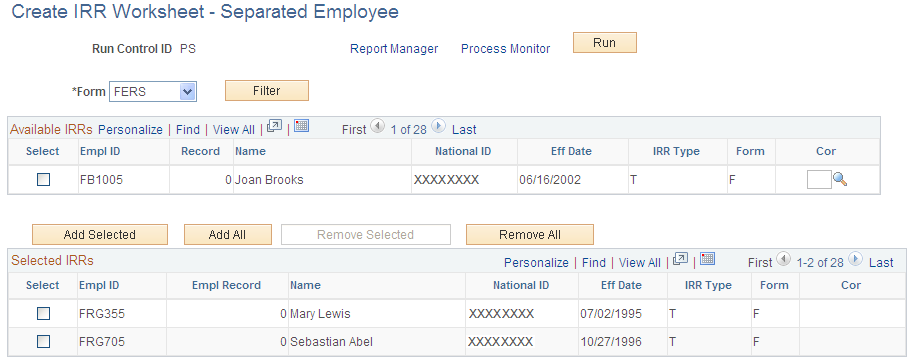Click the Filter button

[267, 90]
